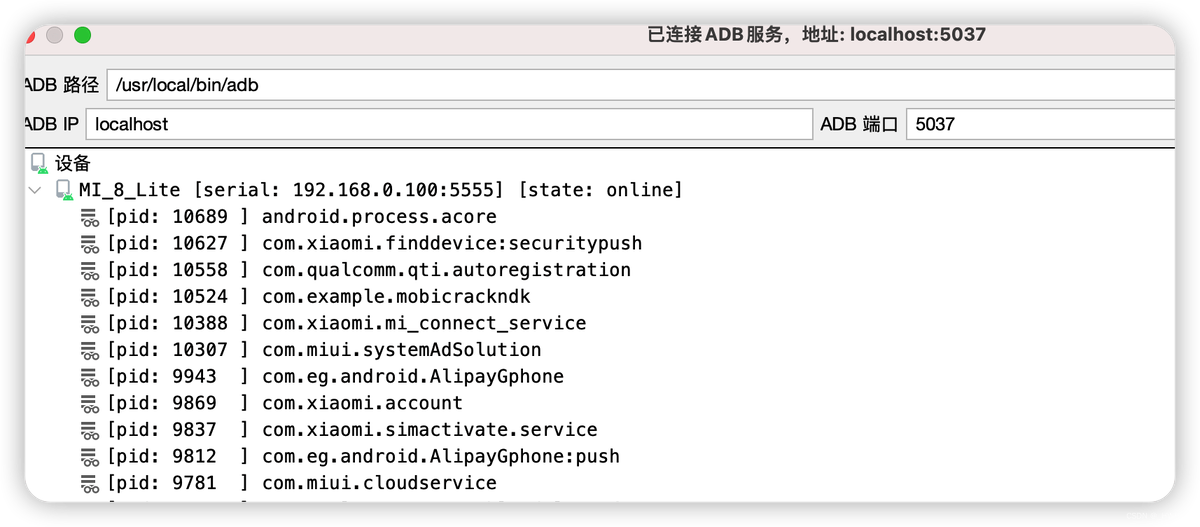Click the ADB path input field
This screenshot has width=1200, height=527.
pyautogui.click(x=640, y=85)
